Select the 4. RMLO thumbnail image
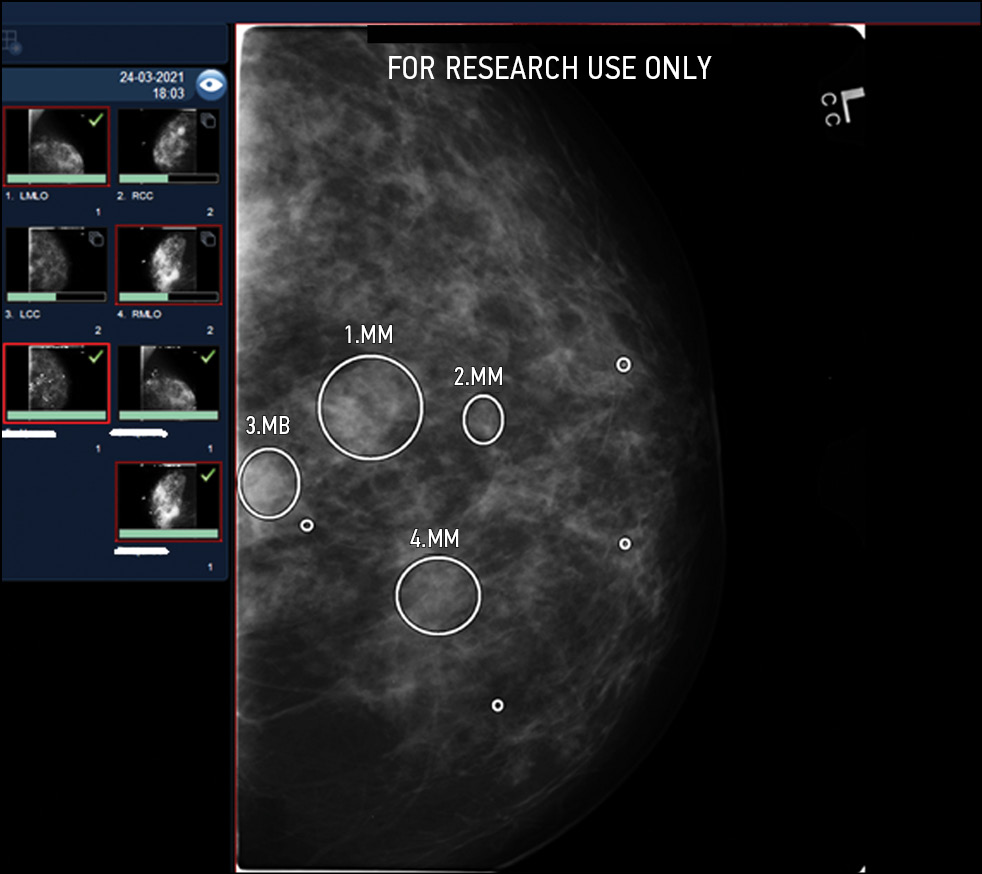Screen dimensions: 982x874 [168, 260]
